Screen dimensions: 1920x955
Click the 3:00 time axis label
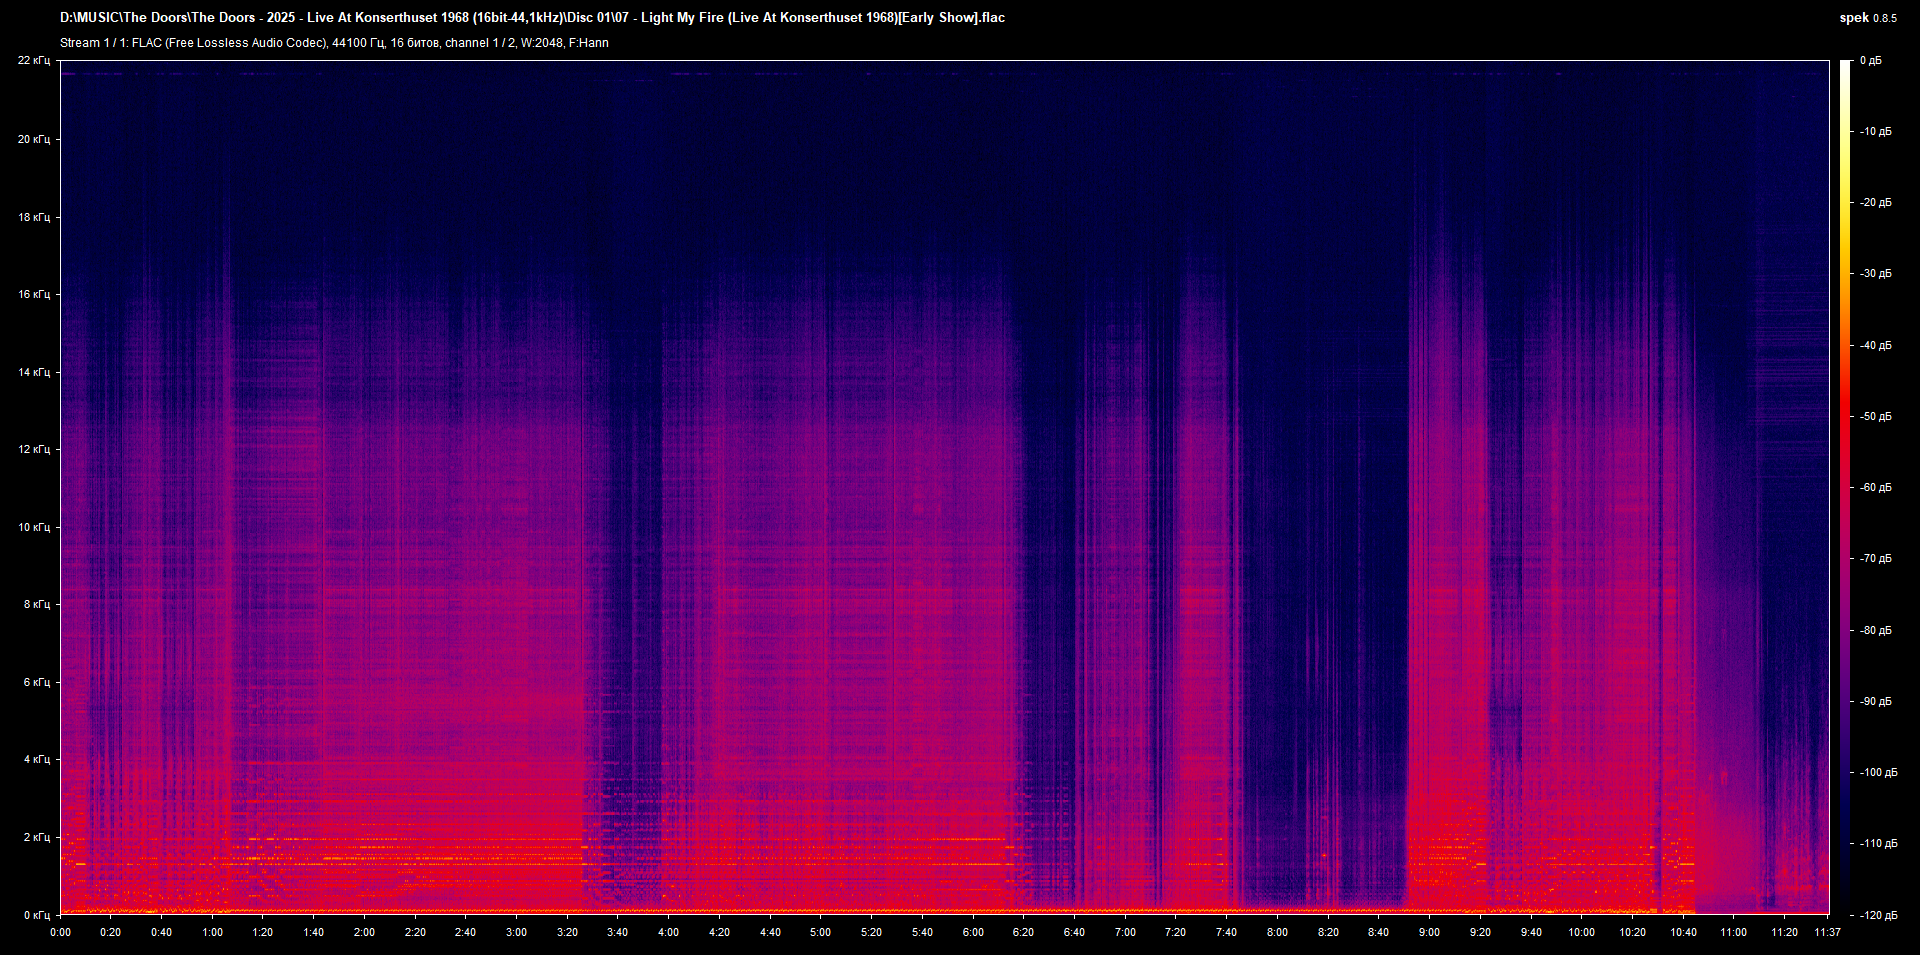[516, 932]
